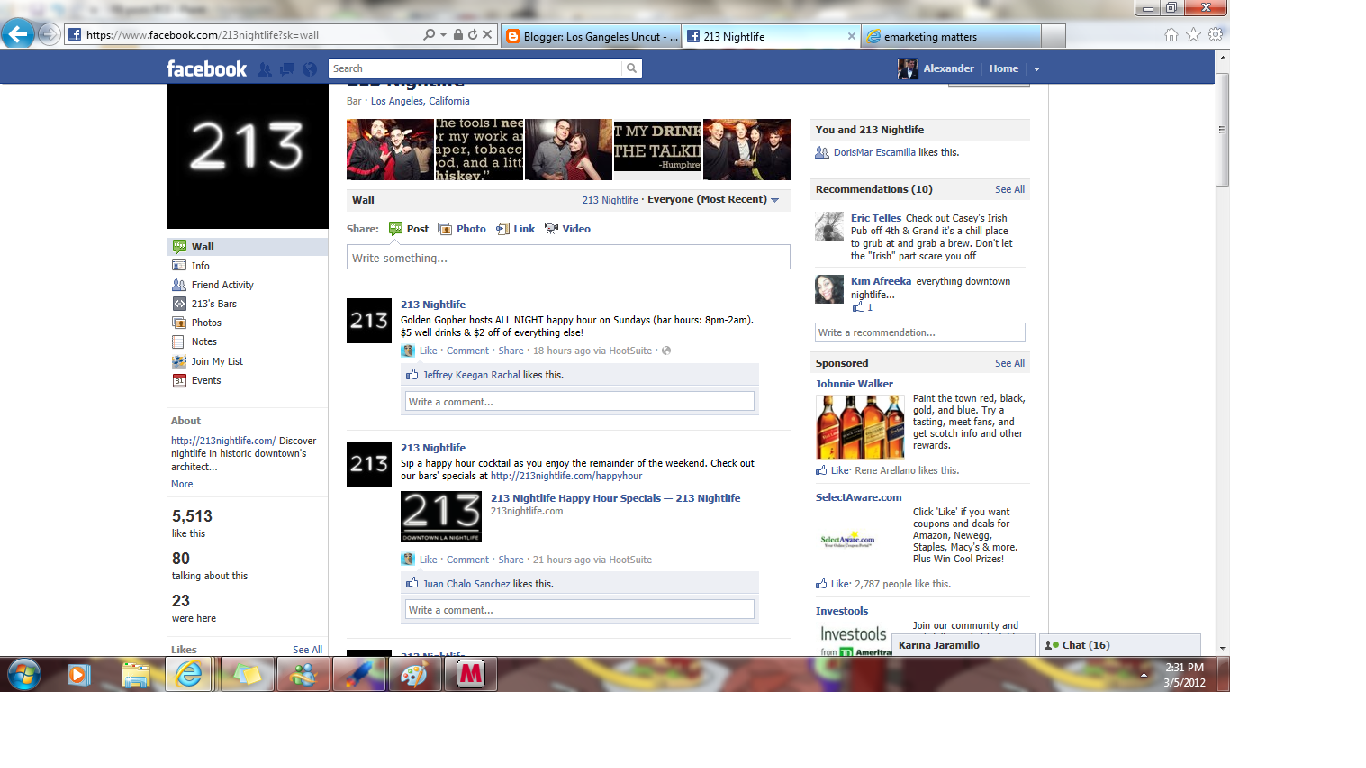1366x768 pixels.
Task: Click 213 Happy Hour Specials link thumbnail
Action: tap(441, 517)
